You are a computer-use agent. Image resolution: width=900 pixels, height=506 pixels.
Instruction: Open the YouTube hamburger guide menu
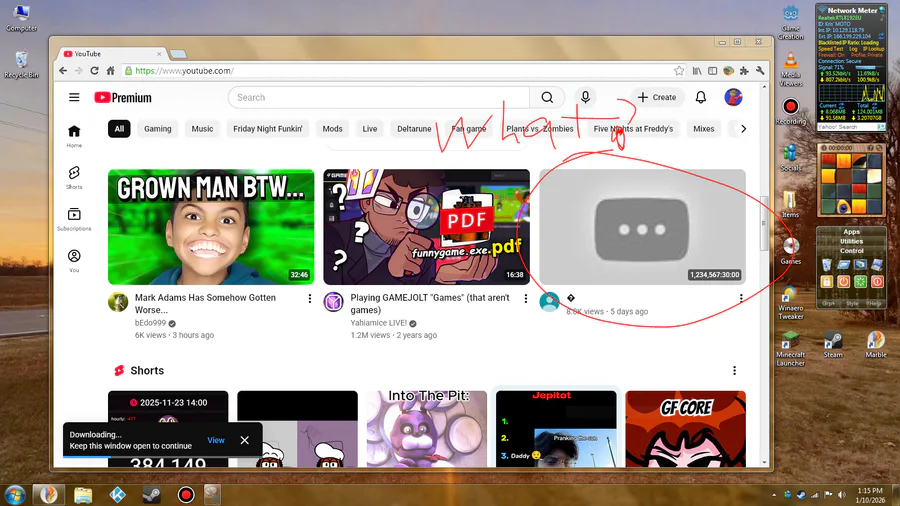[74, 98]
